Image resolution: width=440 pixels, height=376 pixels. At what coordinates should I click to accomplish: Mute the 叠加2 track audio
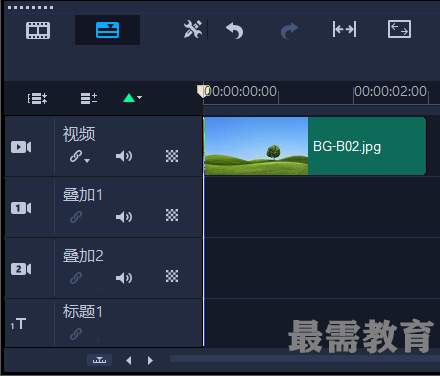point(124,278)
